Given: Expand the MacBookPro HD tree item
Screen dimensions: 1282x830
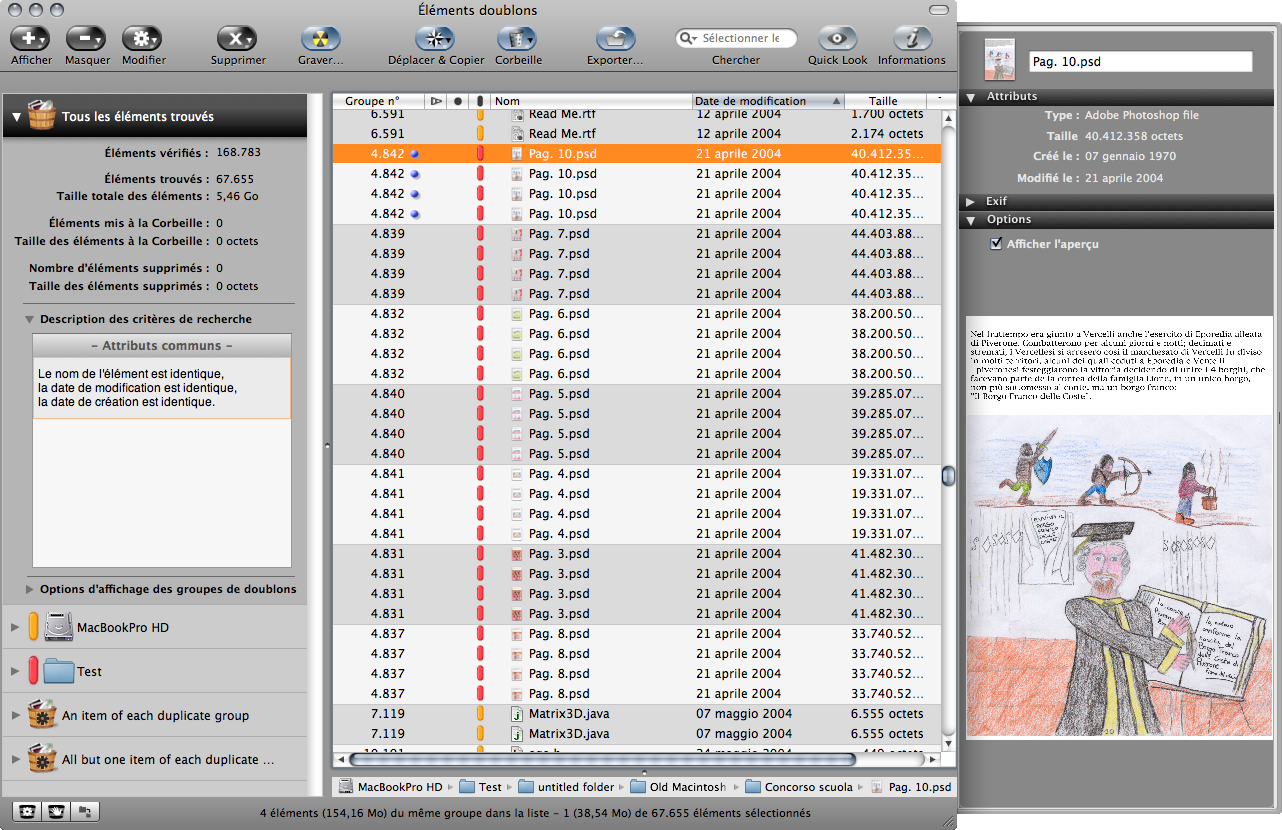Looking at the screenshot, I should coord(14,628).
